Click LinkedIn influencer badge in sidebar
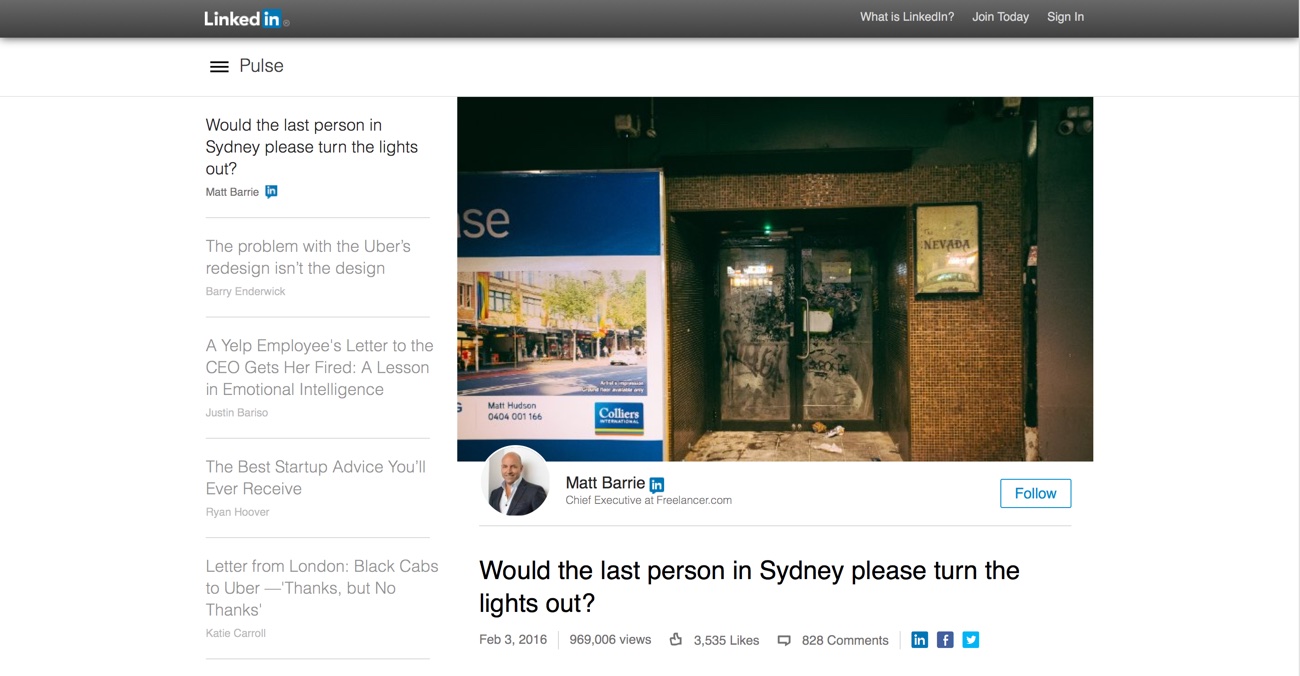Image resolution: width=1300 pixels, height=676 pixels. [x=271, y=191]
